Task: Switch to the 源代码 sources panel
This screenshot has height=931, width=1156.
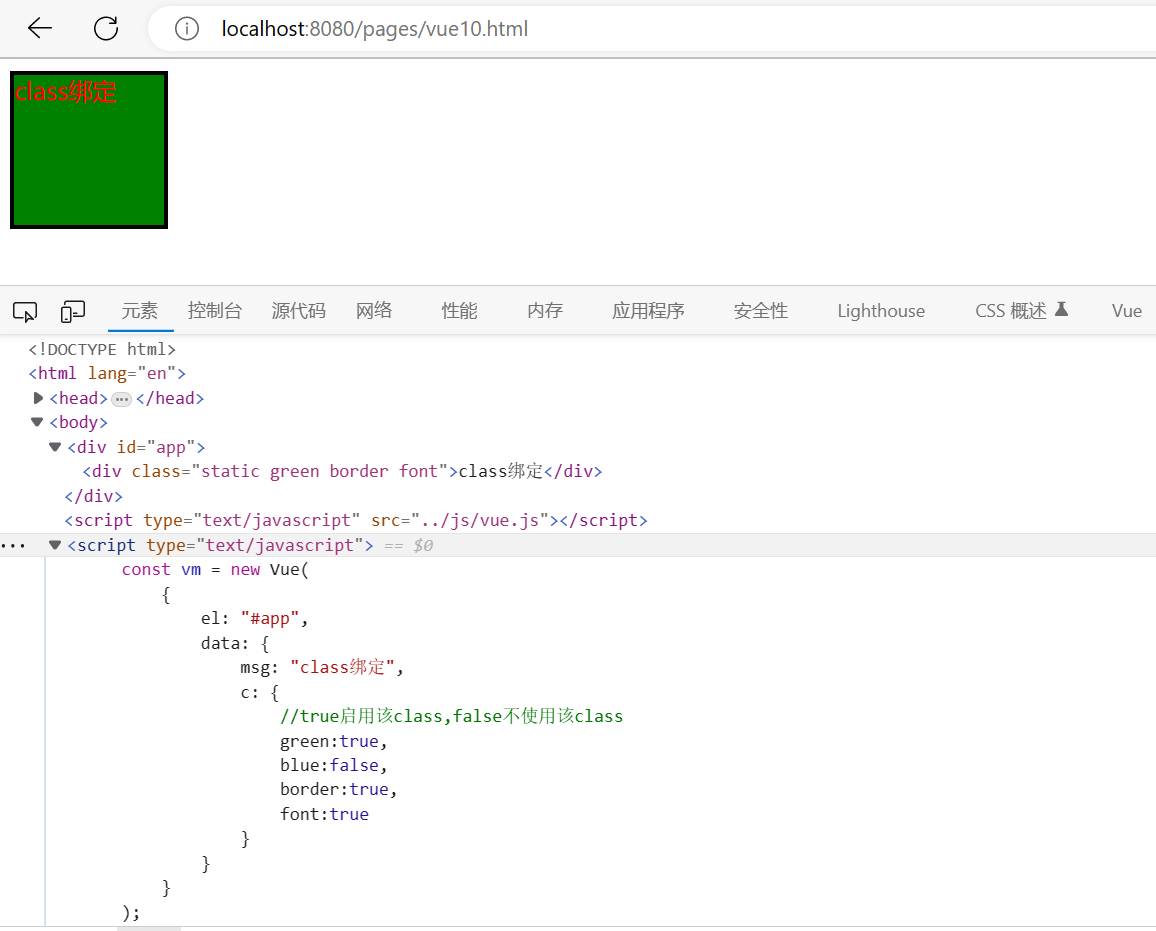Action: (x=297, y=311)
